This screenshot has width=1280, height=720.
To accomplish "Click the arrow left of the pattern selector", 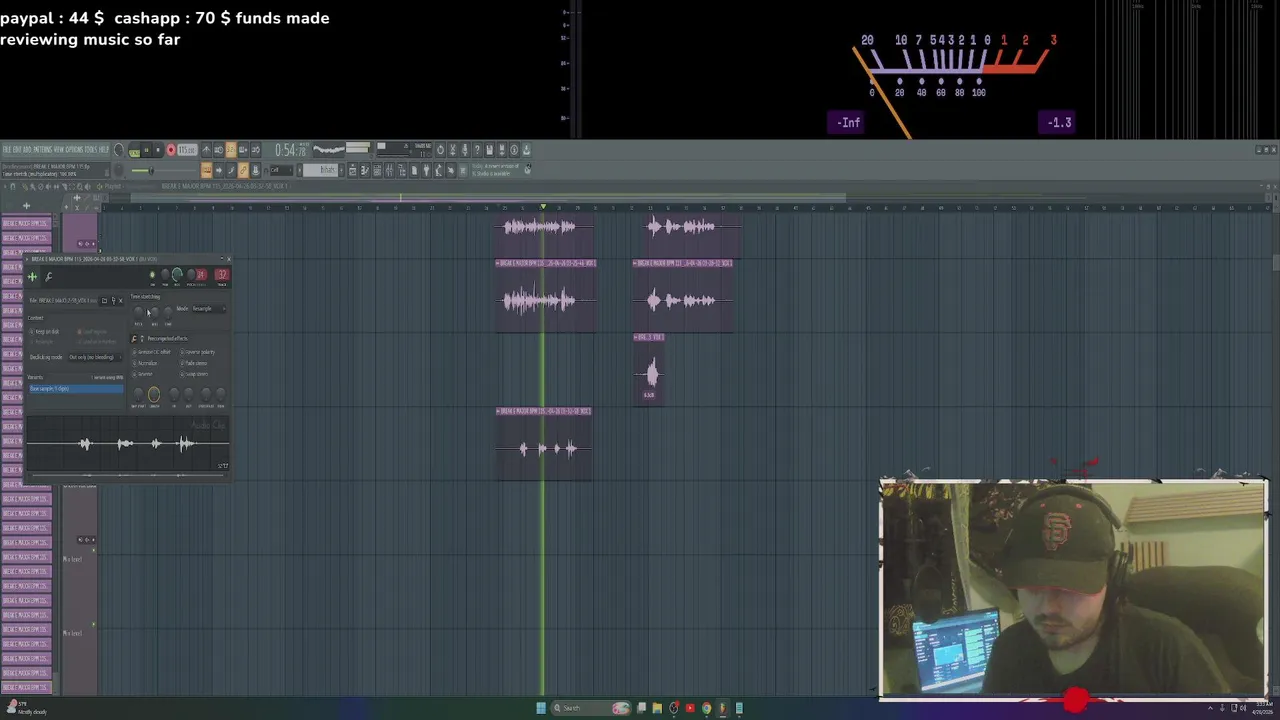I will click(300, 170).
